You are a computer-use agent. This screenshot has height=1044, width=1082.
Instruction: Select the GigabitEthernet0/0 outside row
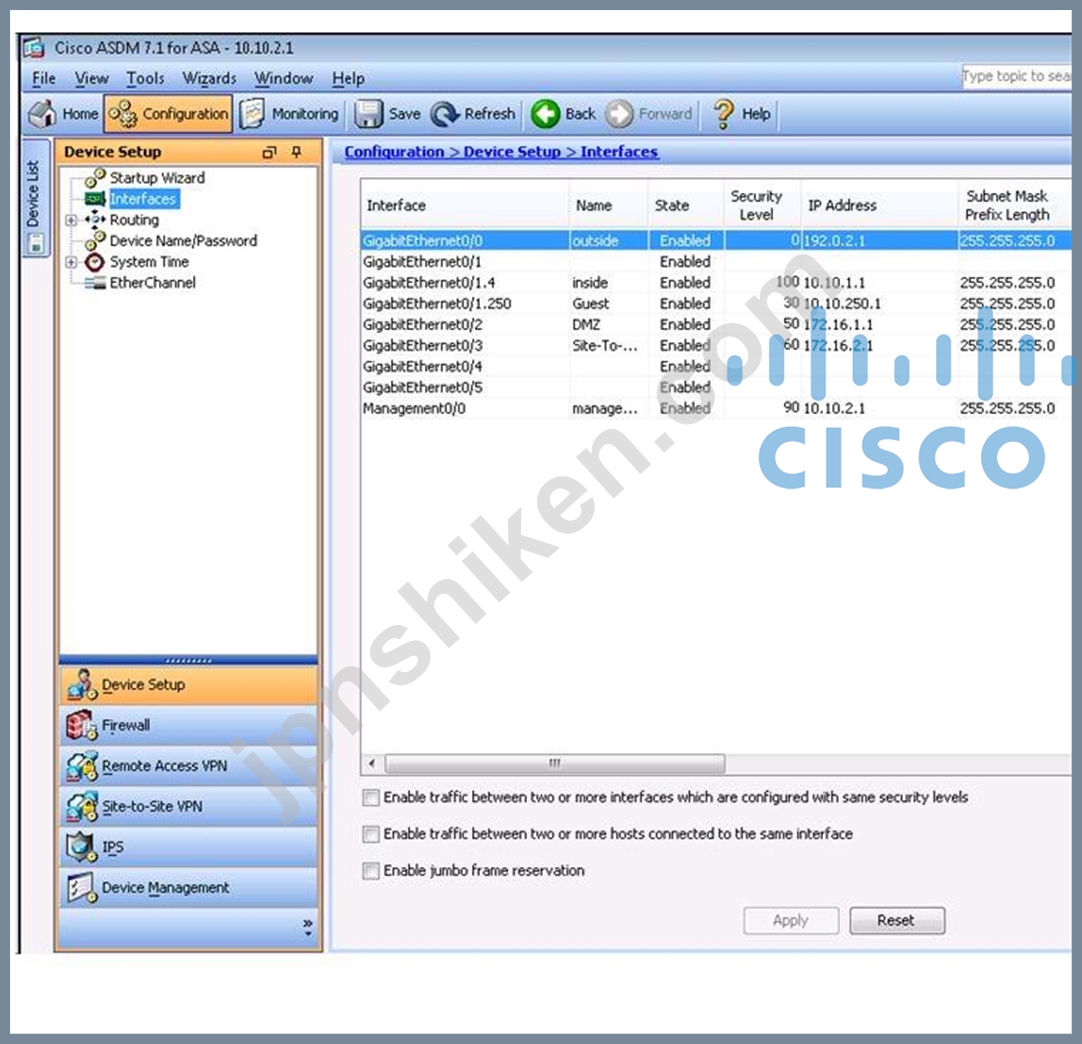click(x=716, y=241)
